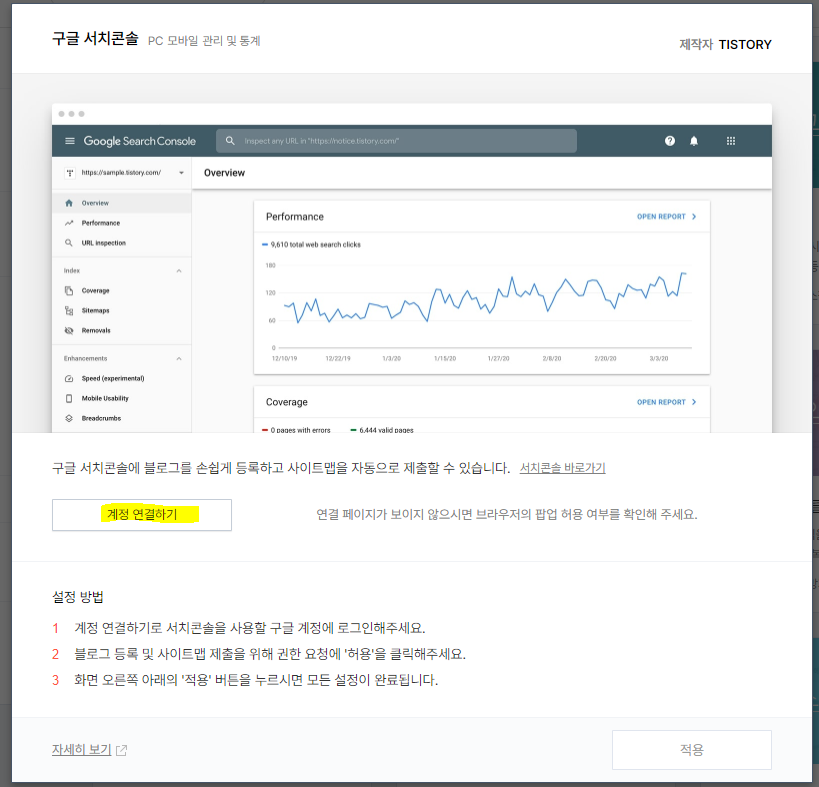Click the Performance line chart

[x=482, y=309]
